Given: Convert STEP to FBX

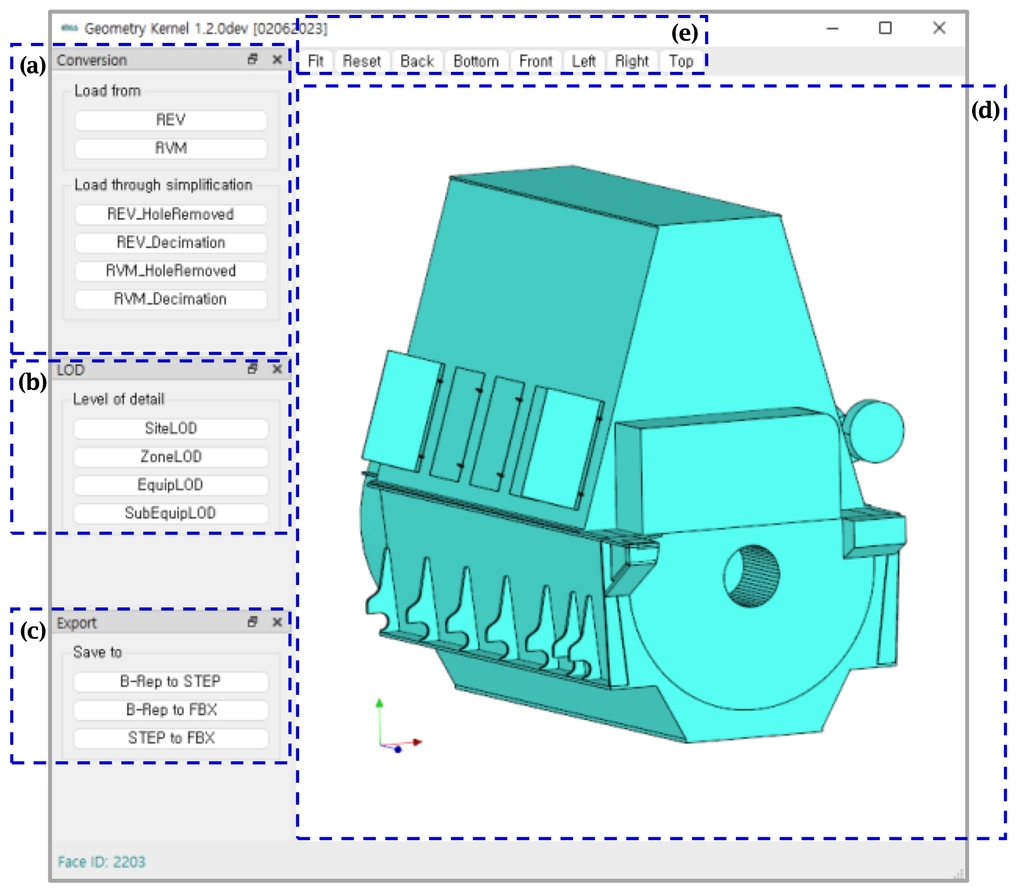Looking at the screenshot, I should coord(170,738).
